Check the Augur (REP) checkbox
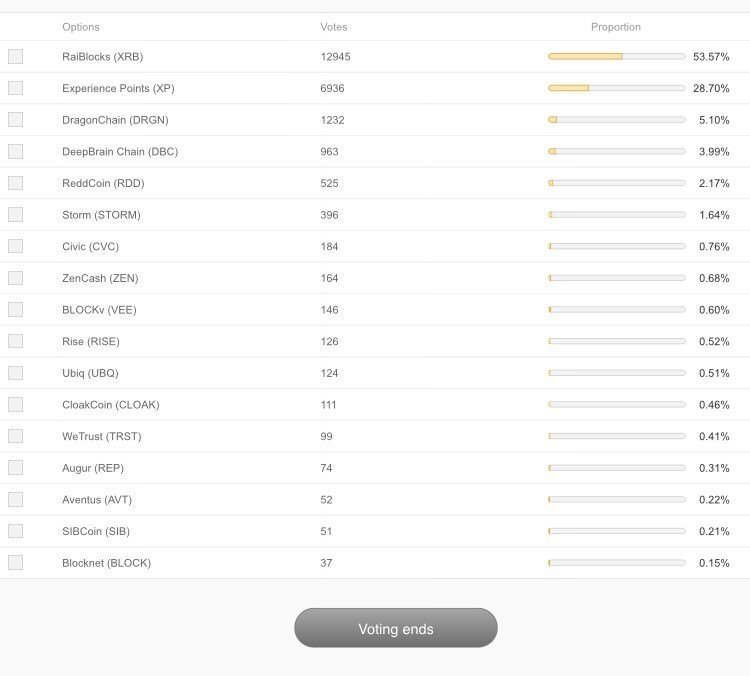The image size is (750, 676). 15,468
